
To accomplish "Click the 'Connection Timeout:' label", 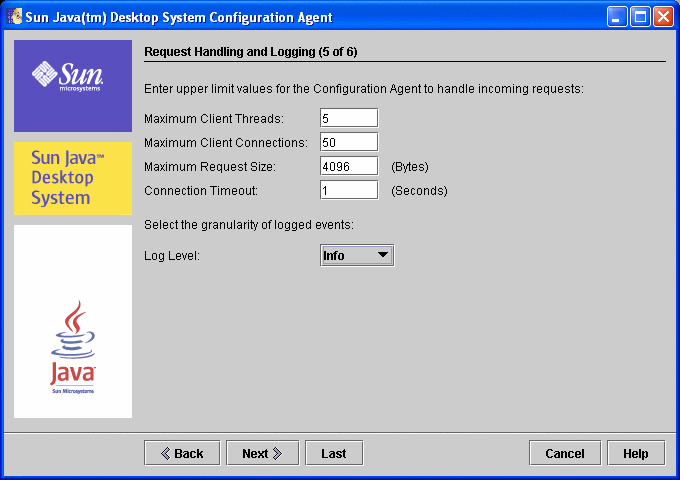I will click(x=201, y=191).
